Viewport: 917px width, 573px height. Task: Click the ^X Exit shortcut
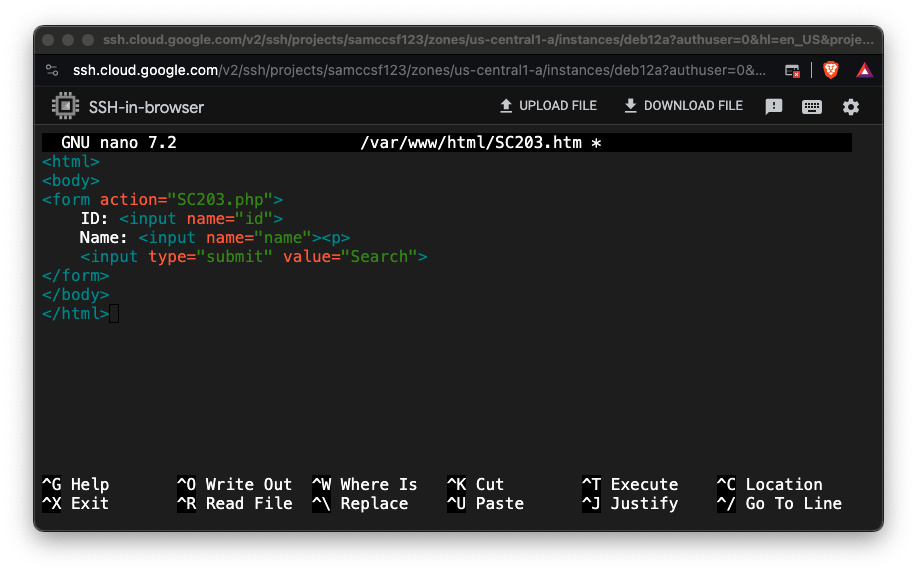pos(75,503)
